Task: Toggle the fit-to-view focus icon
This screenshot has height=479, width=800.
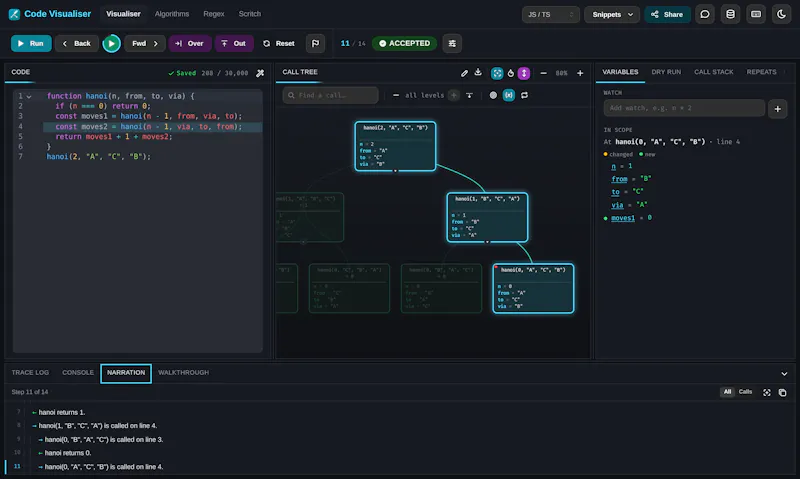Action: point(497,73)
